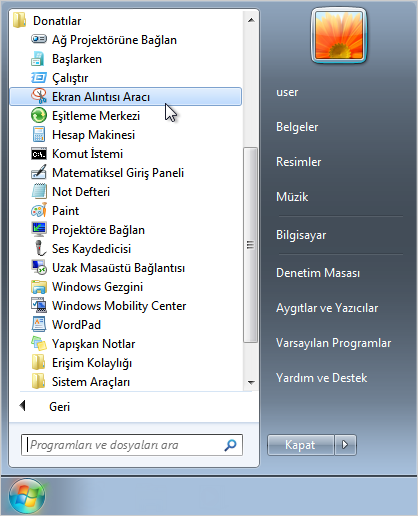
Task: Open Ekran Alıntısı Aracı snipping tool icon
Action: click(39, 97)
